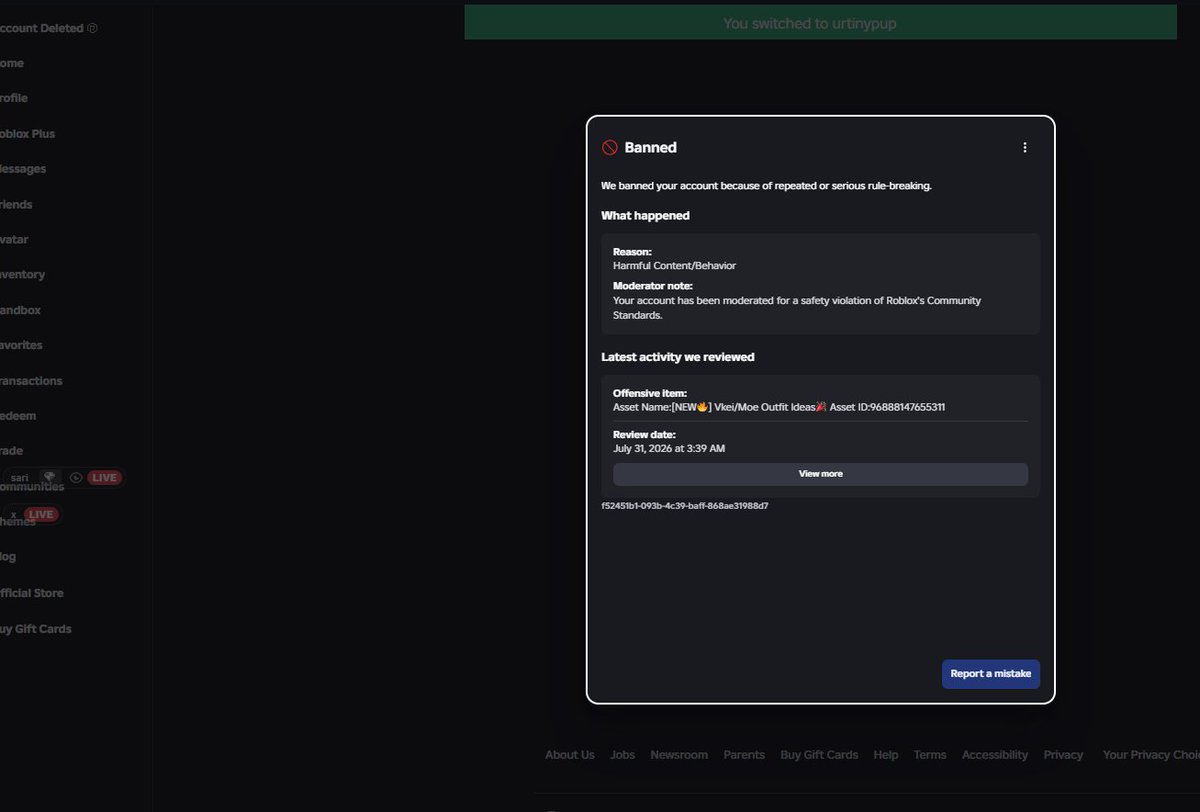Click the Jobs footer link

(622, 755)
